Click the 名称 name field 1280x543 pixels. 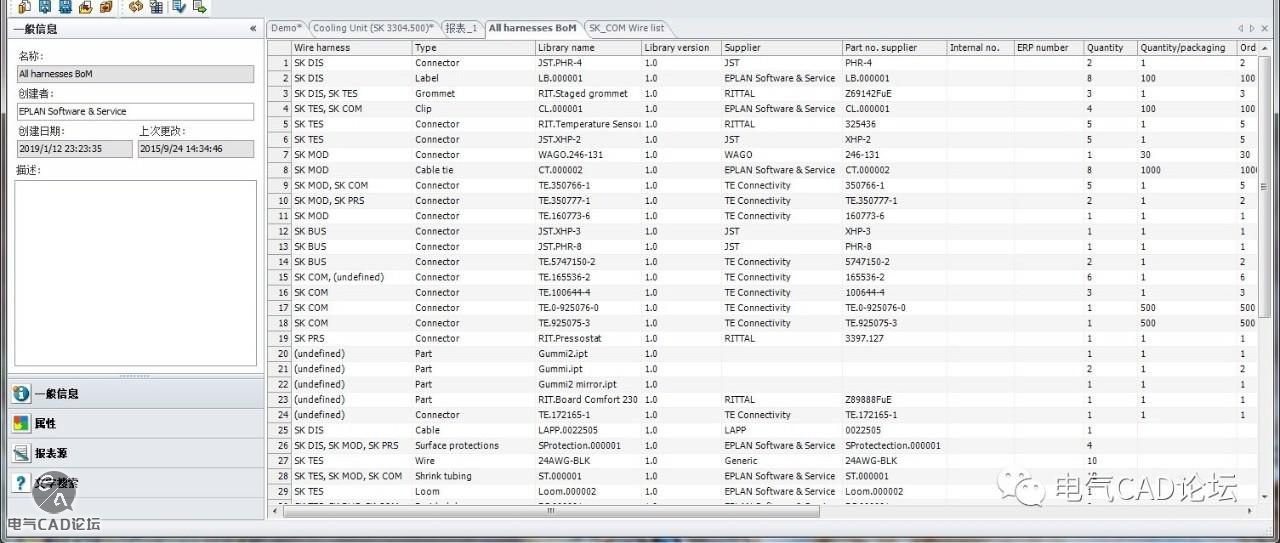pos(135,74)
